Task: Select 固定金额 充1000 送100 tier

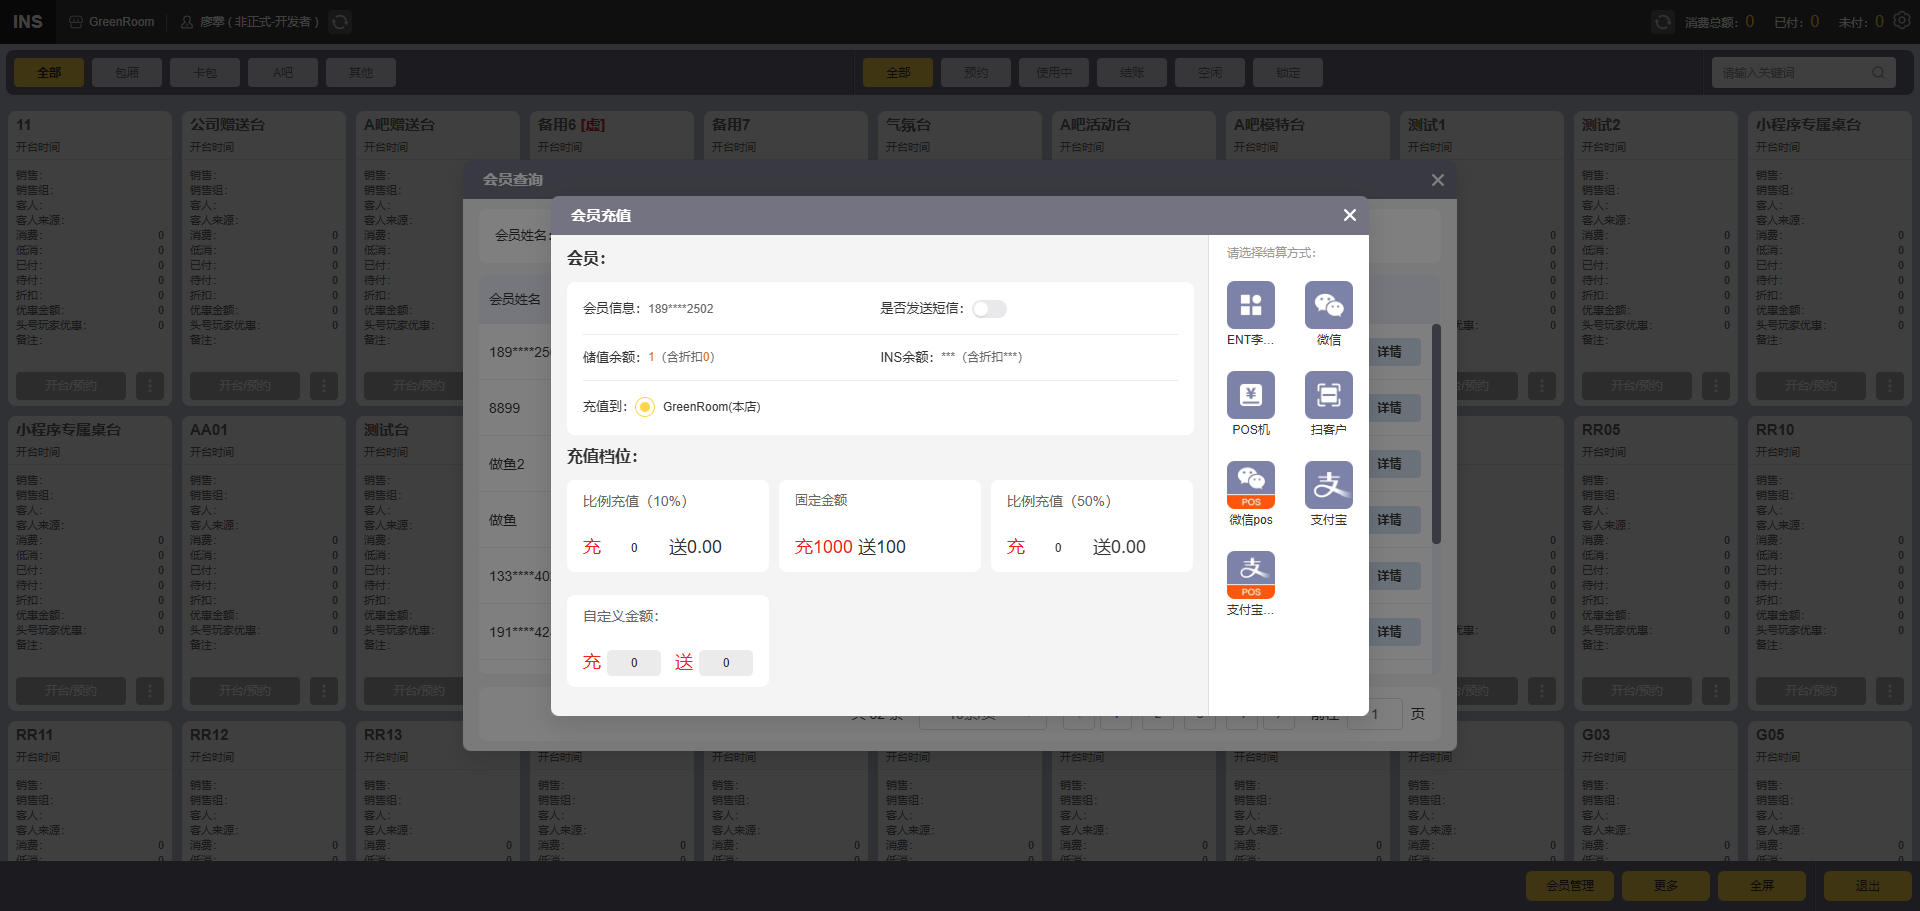Action: pyautogui.click(x=880, y=526)
